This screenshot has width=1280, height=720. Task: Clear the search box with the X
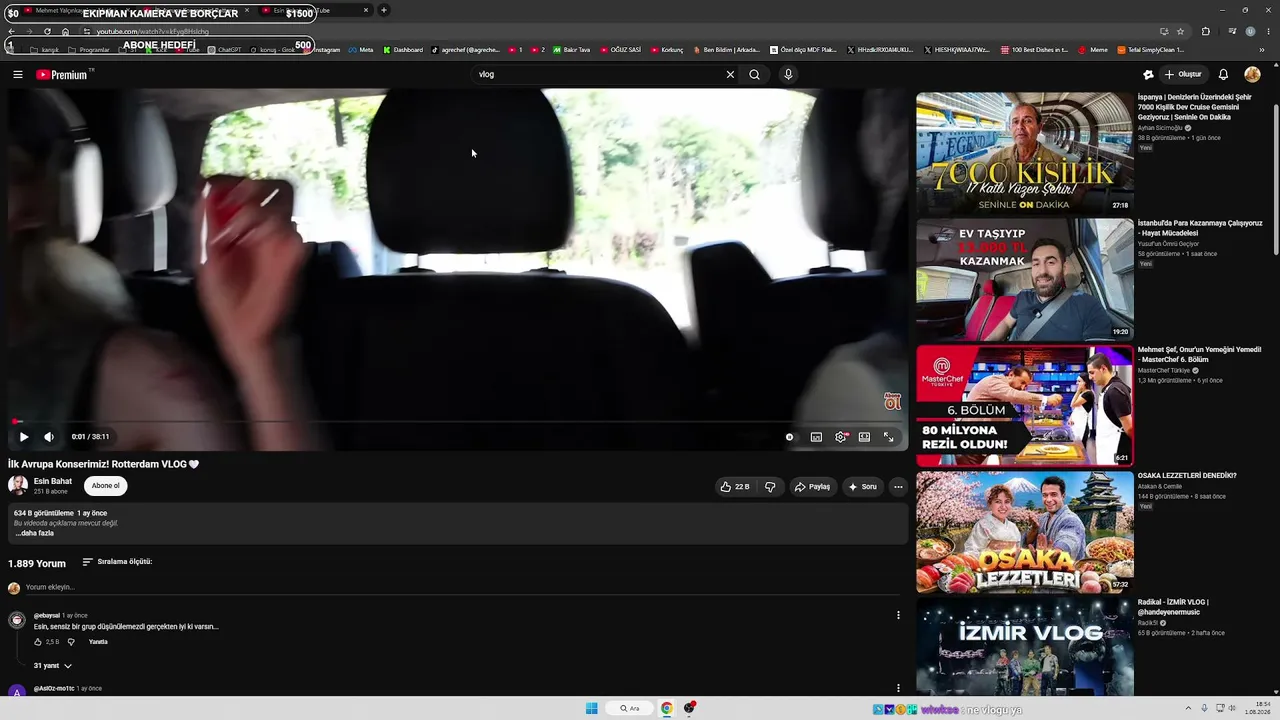click(730, 74)
